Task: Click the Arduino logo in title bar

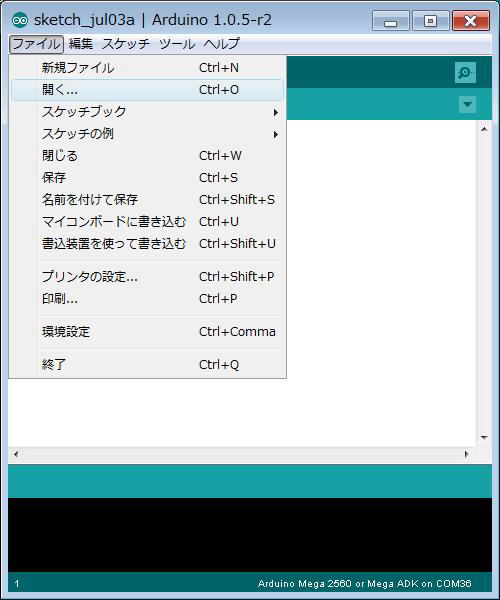Action: pyautogui.click(x=20, y=20)
